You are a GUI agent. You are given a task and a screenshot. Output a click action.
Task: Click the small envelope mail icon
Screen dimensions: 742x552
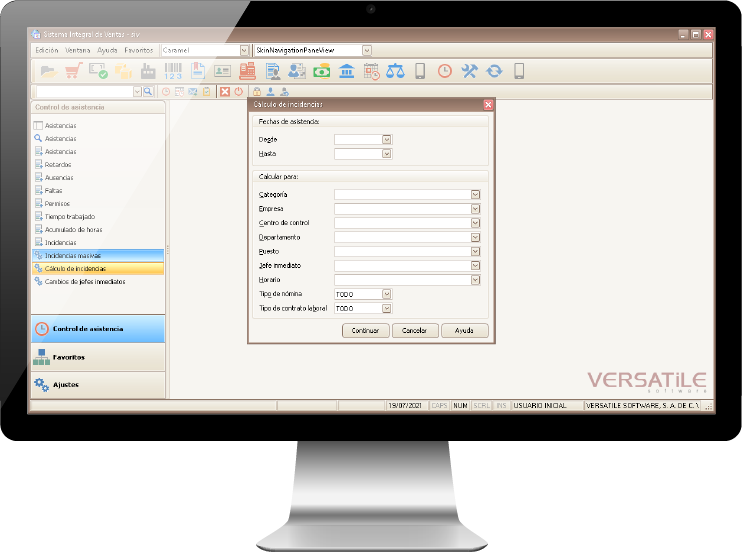tap(193, 92)
